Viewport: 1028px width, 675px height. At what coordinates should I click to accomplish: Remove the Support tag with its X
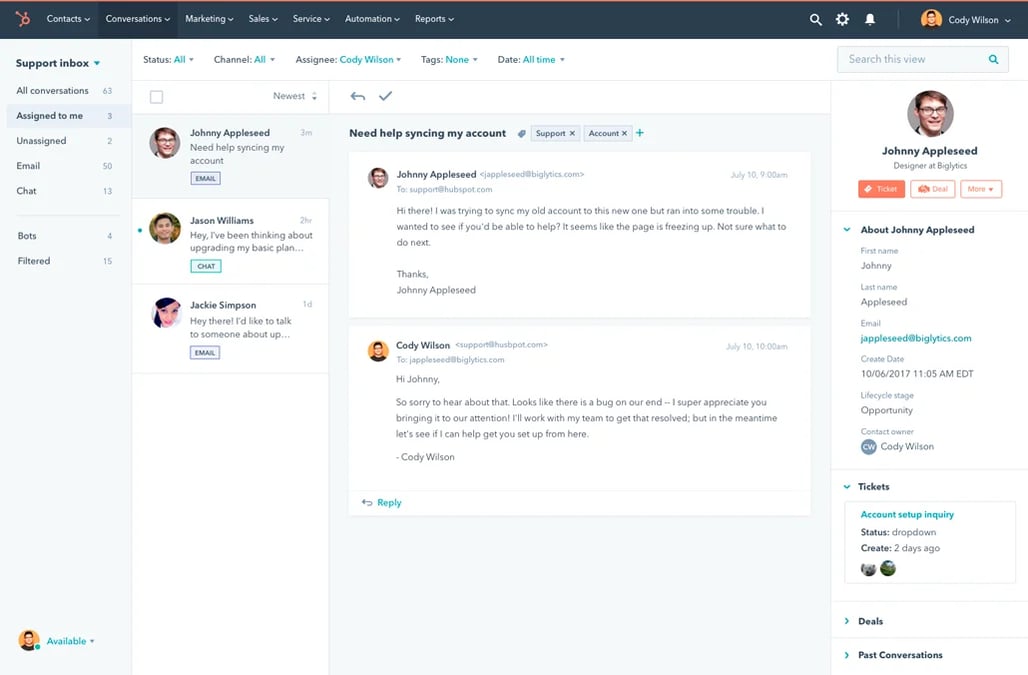(572, 133)
